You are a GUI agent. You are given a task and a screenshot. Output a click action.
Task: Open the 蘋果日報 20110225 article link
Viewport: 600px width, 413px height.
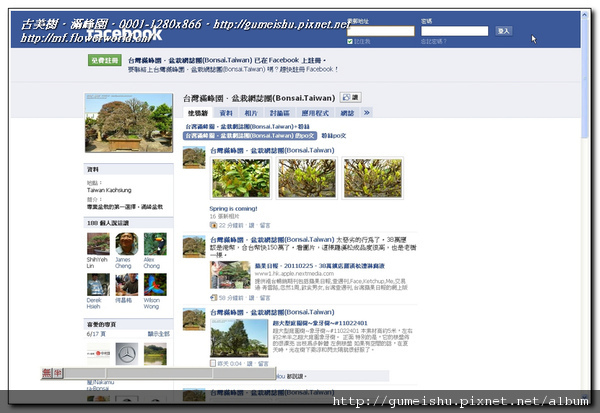(x=320, y=266)
